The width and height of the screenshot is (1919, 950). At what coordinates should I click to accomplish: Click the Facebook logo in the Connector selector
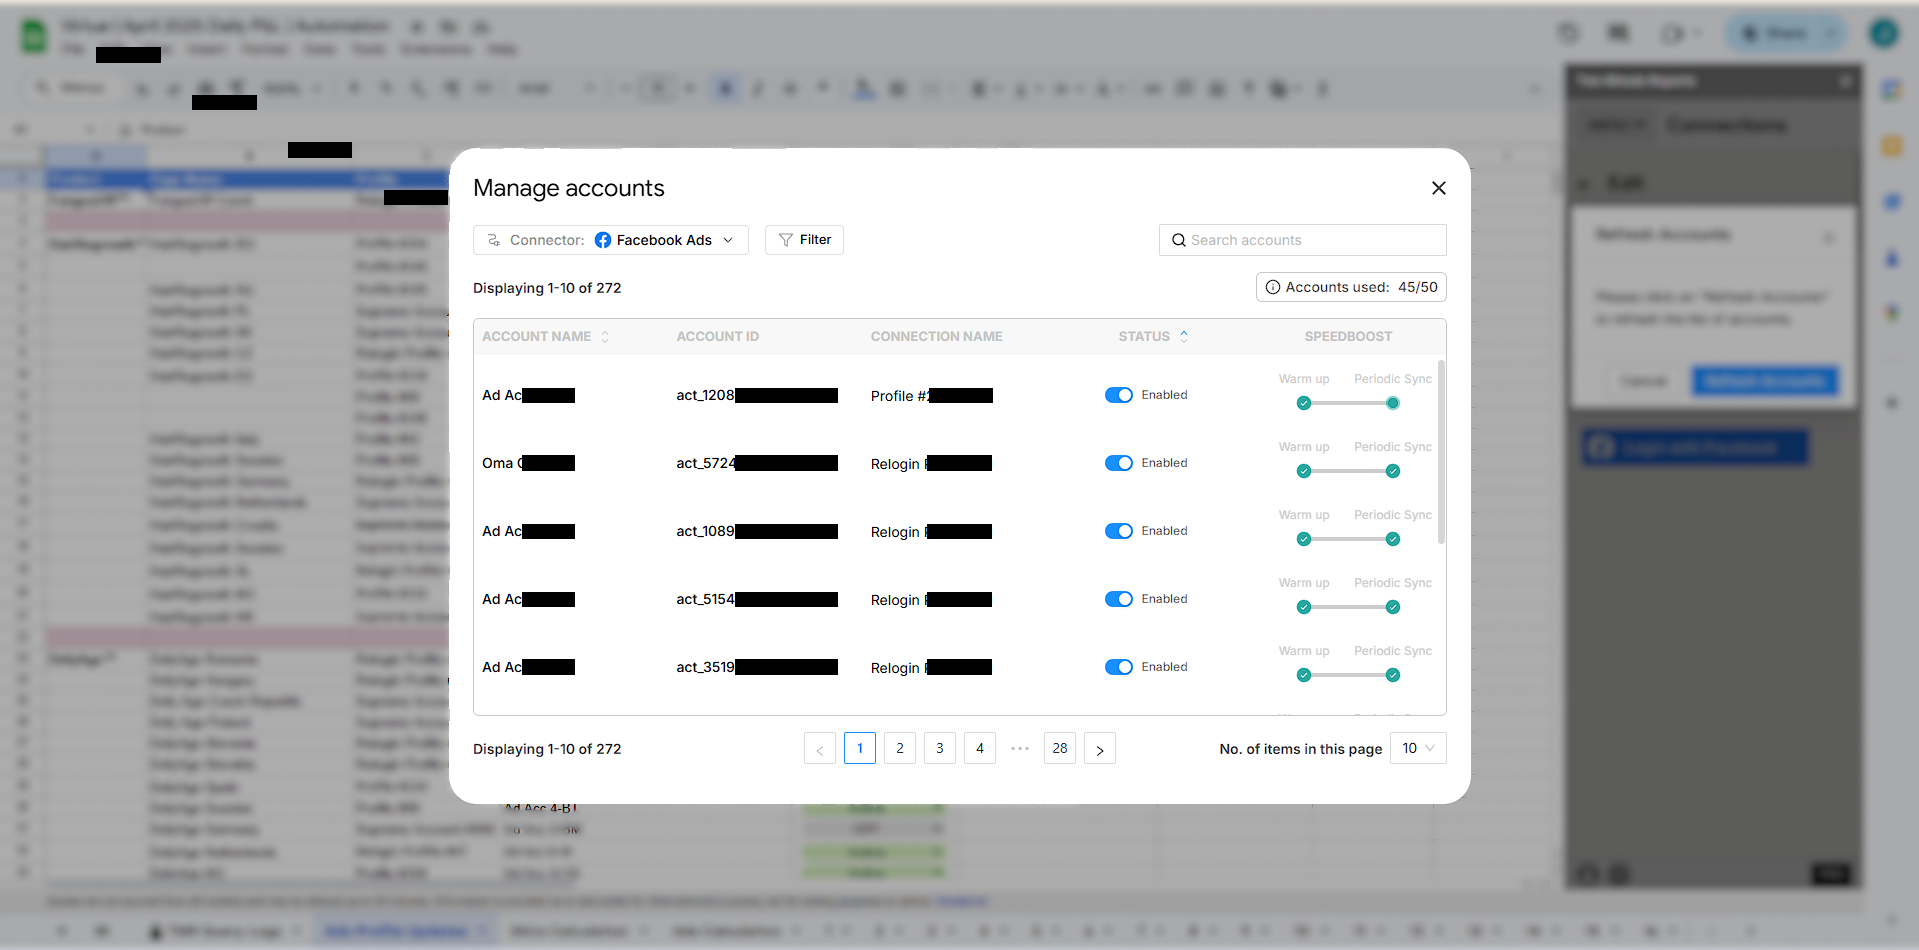[604, 239]
